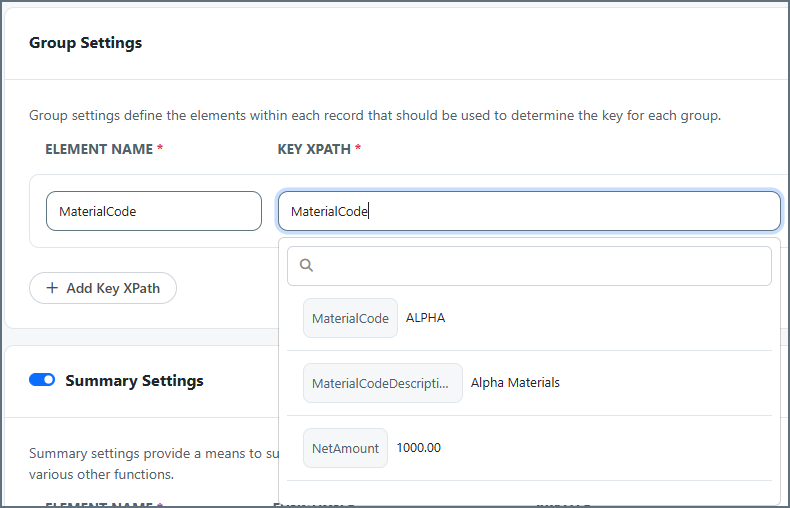This screenshot has height=508, width=790.
Task: Toggle the Summary Settings switch
Action: 42,380
